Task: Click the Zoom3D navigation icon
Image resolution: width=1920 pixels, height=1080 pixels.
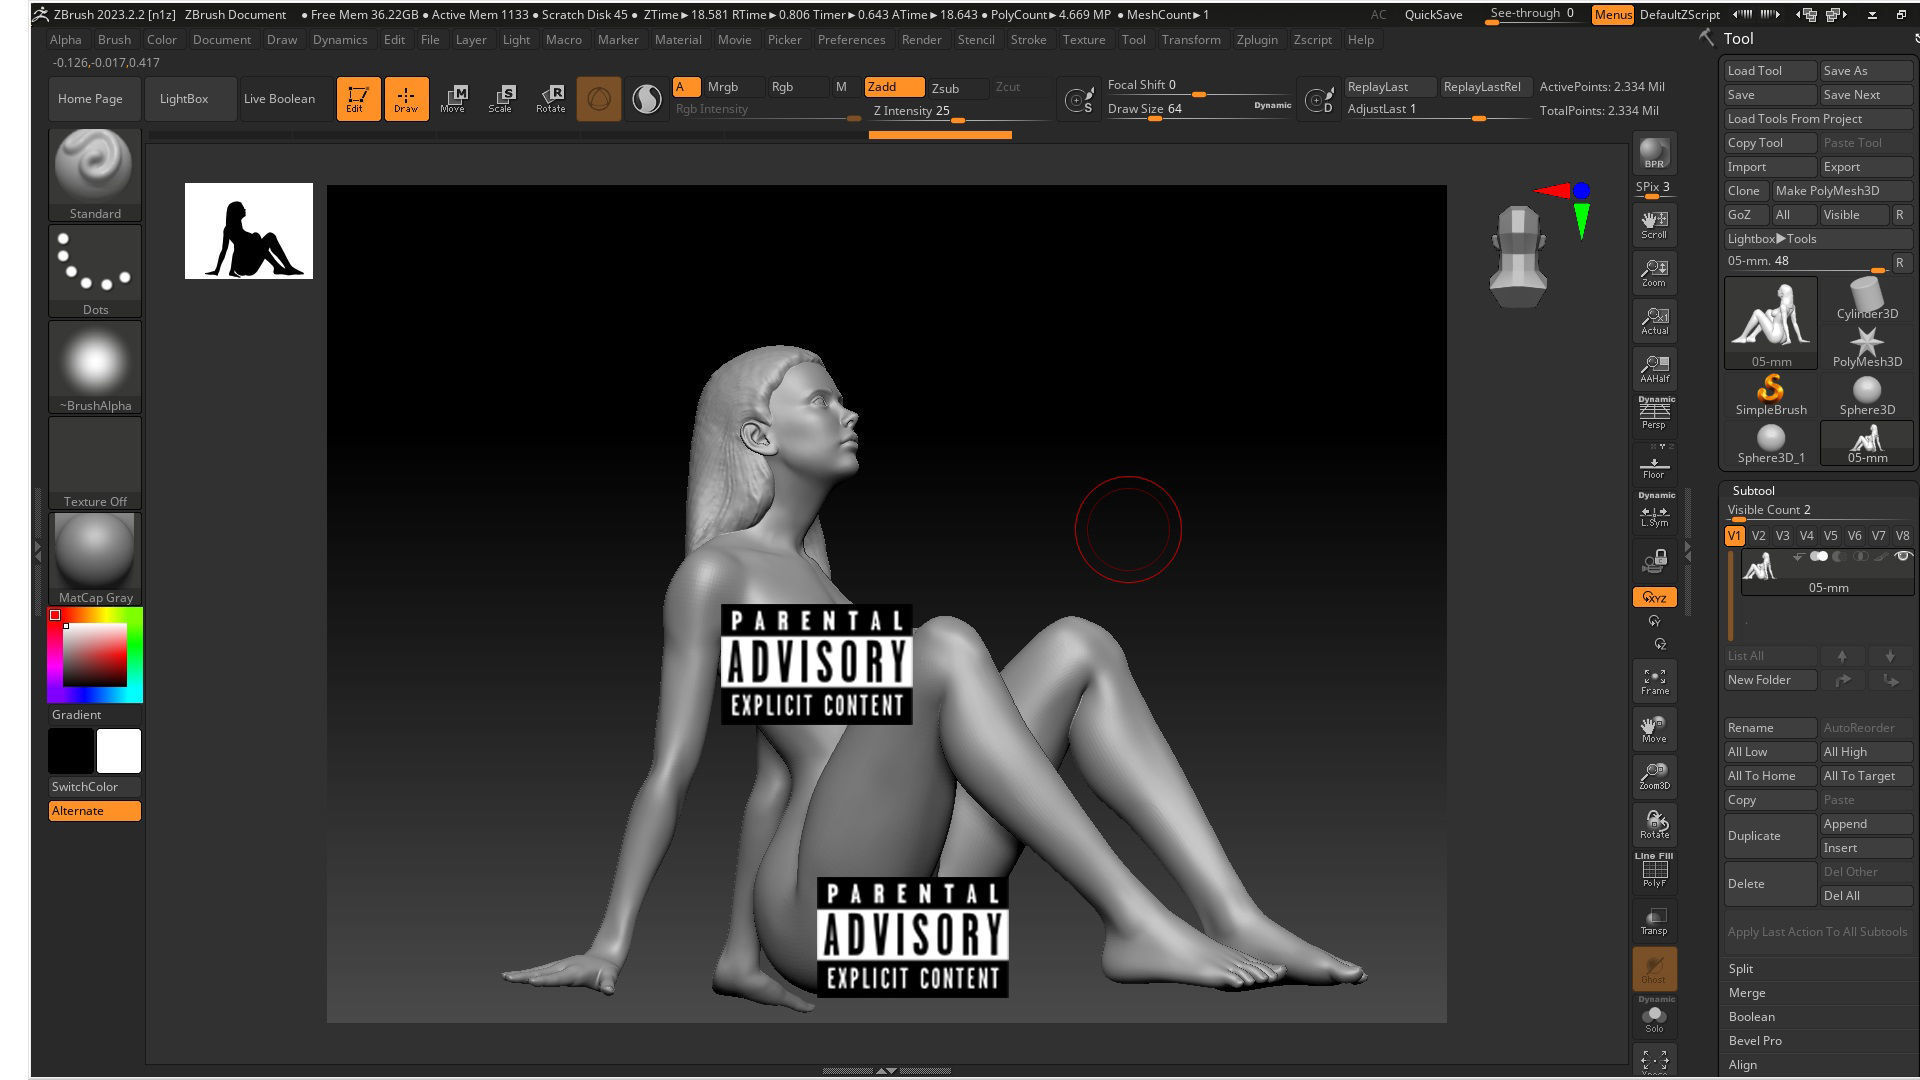Action: tap(1654, 776)
